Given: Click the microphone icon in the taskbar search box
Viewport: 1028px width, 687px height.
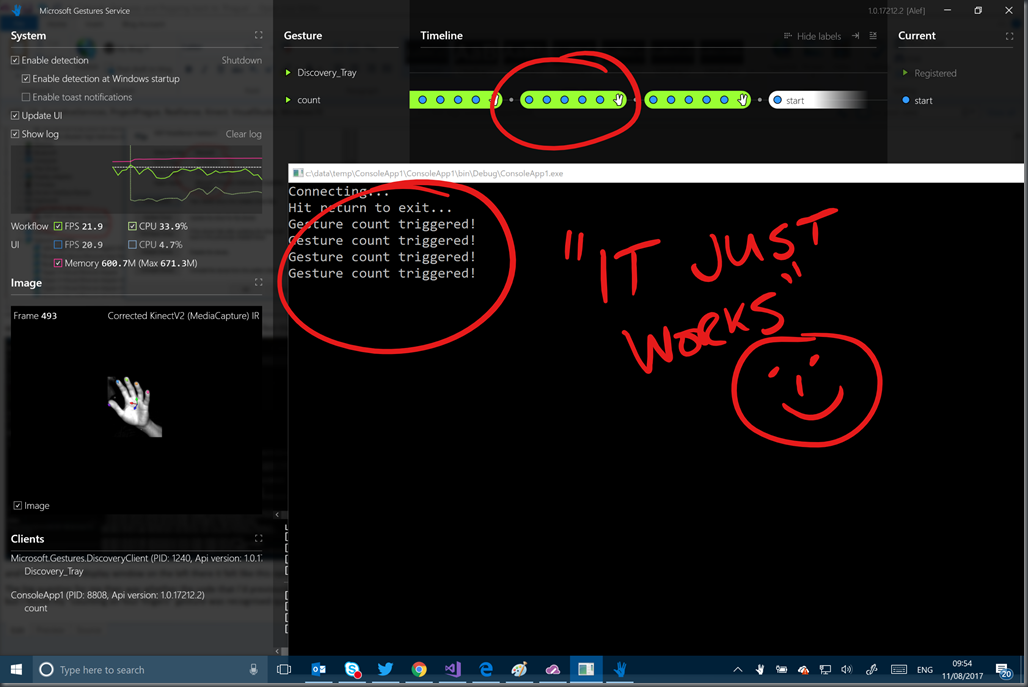Looking at the screenshot, I should pyautogui.click(x=253, y=669).
